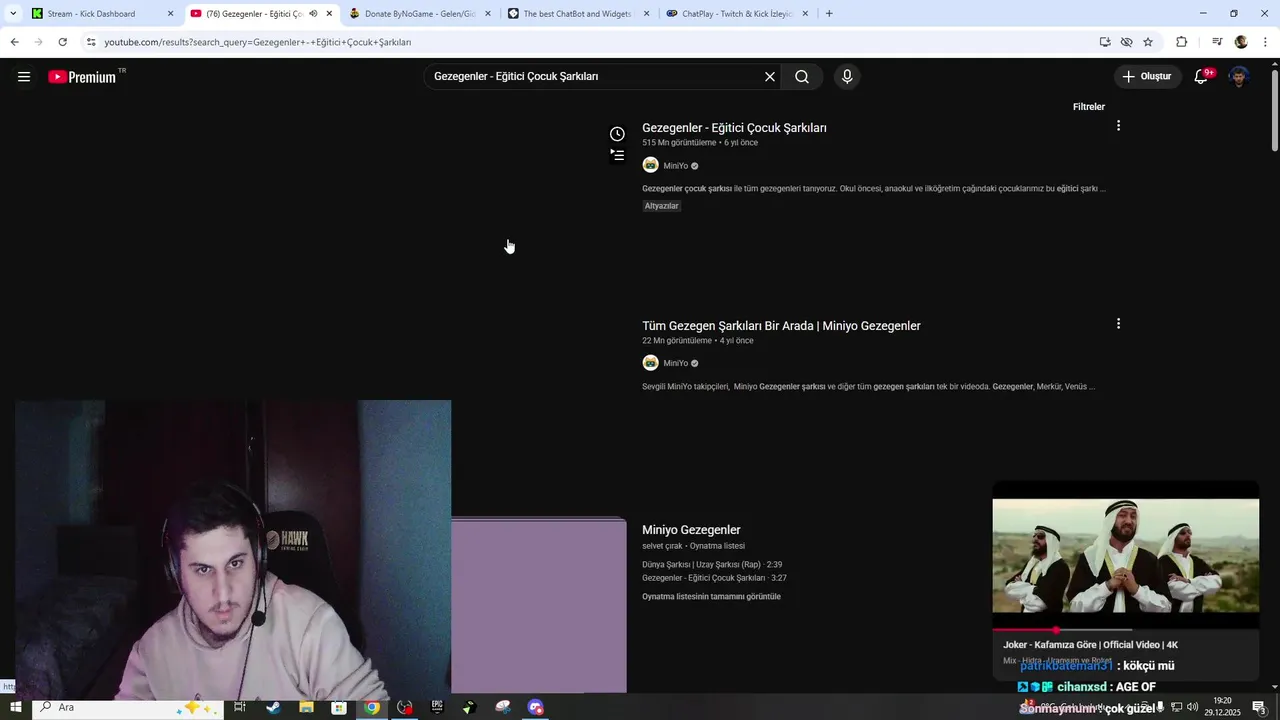Screen dimensions: 1280x720
Task: Open Chrome profile avatar
Action: pyautogui.click(x=1241, y=42)
